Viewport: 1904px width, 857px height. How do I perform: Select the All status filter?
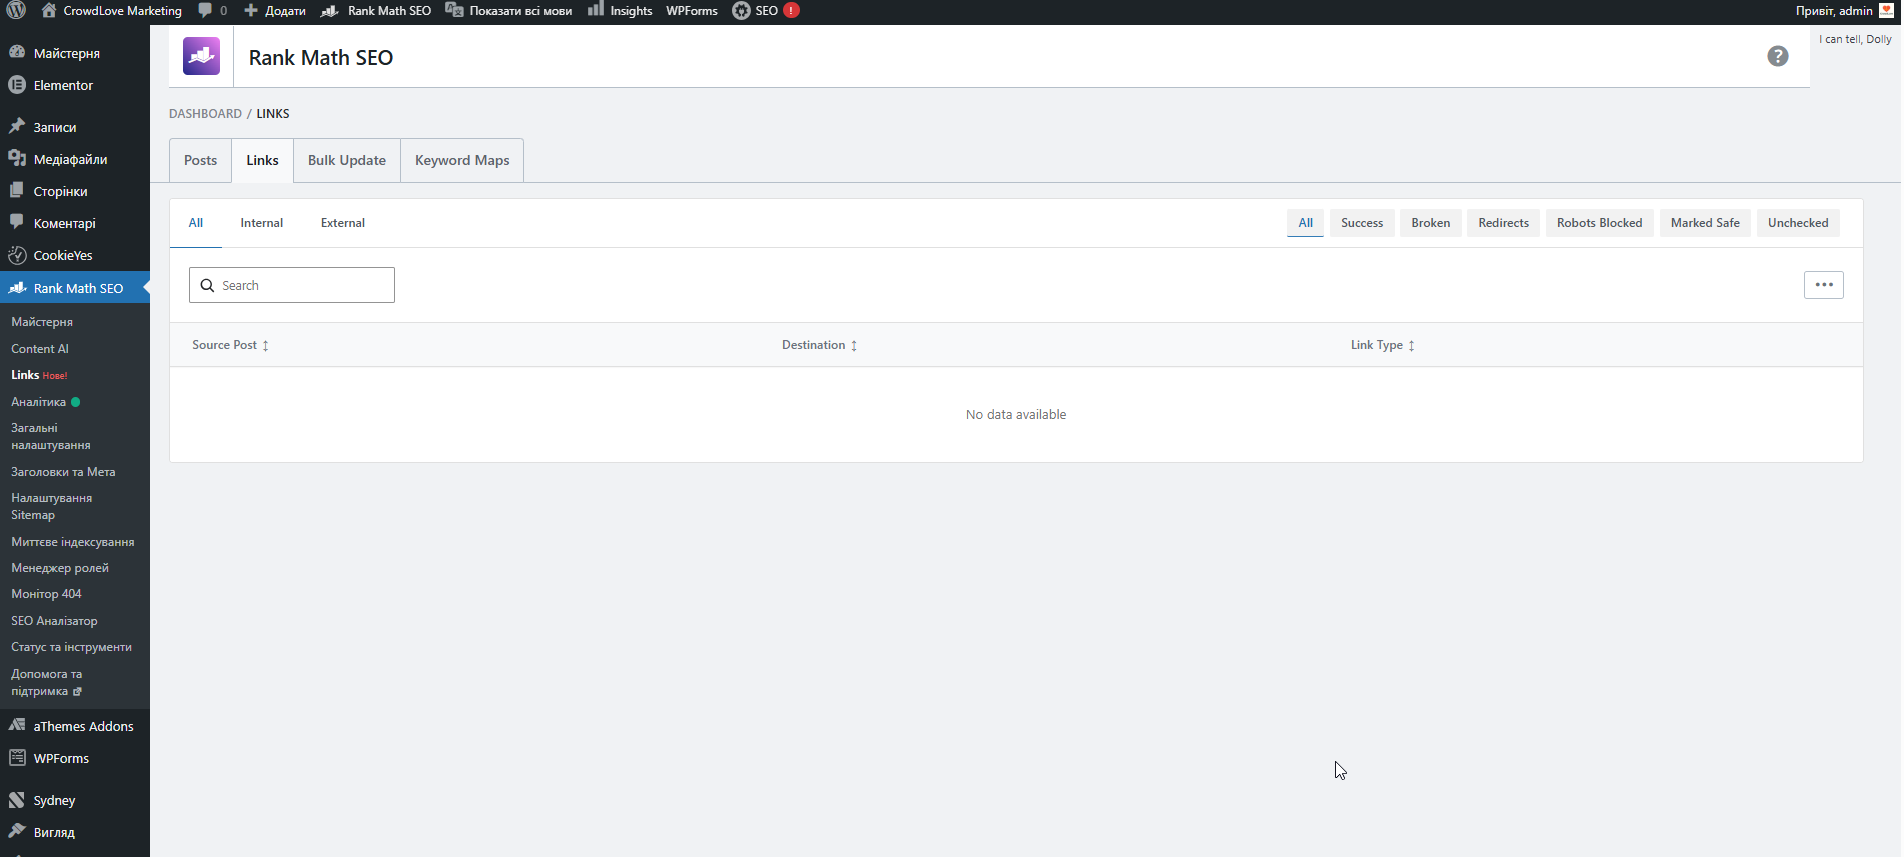[1305, 223]
